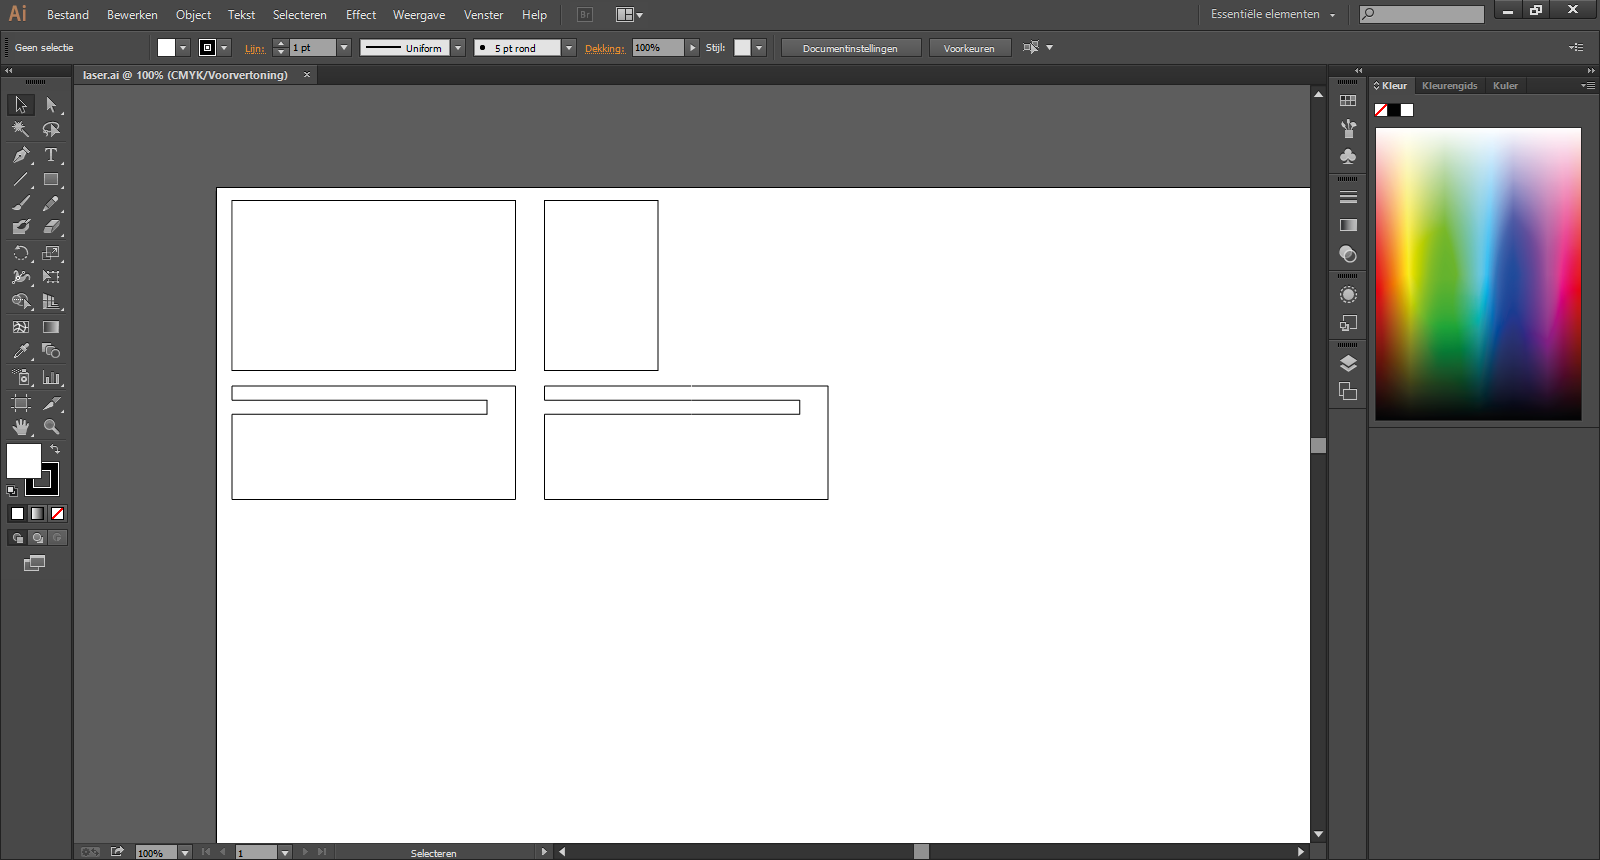Select the Line Segment tool
The height and width of the screenshot is (860, 1600).
pyautogui.click(x=21, y=180)
